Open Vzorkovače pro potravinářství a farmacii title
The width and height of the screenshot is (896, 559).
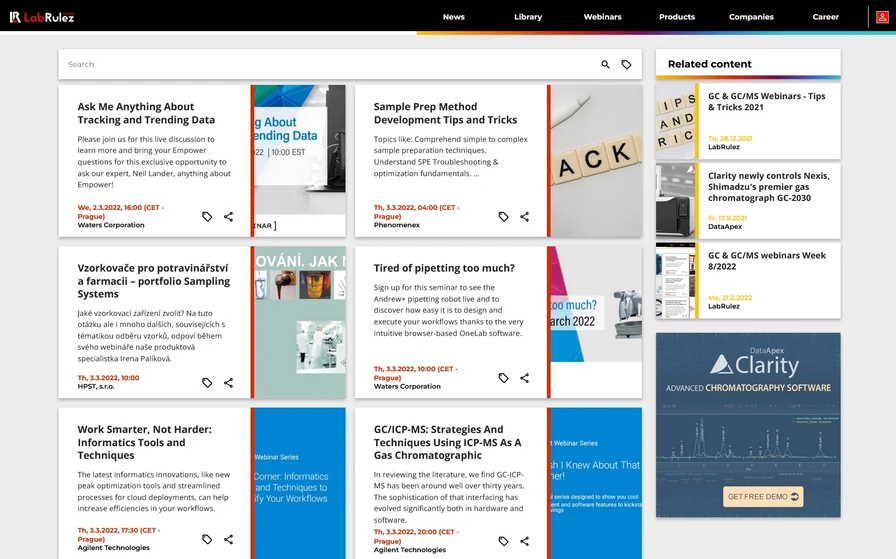pos(154,281)
